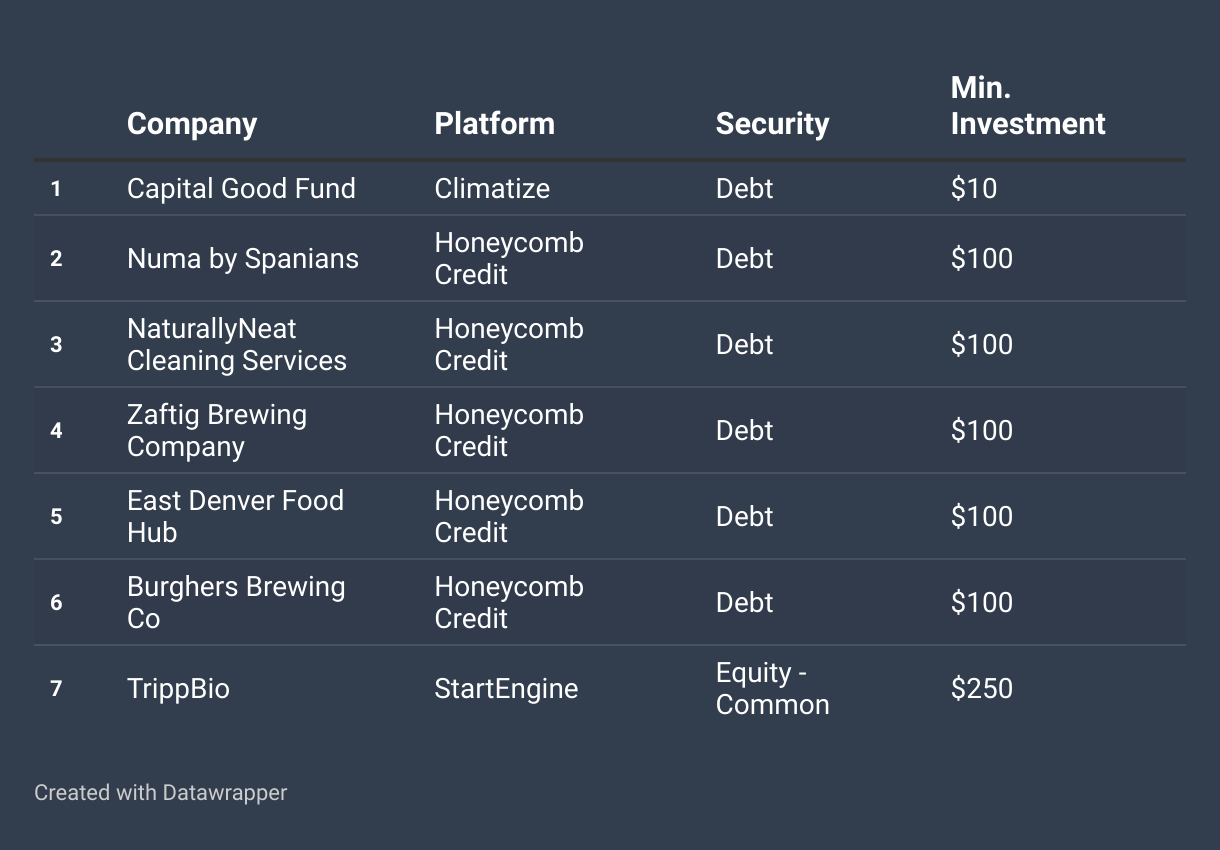Select the Zaftig Brewing Company cell

[217, 431]
